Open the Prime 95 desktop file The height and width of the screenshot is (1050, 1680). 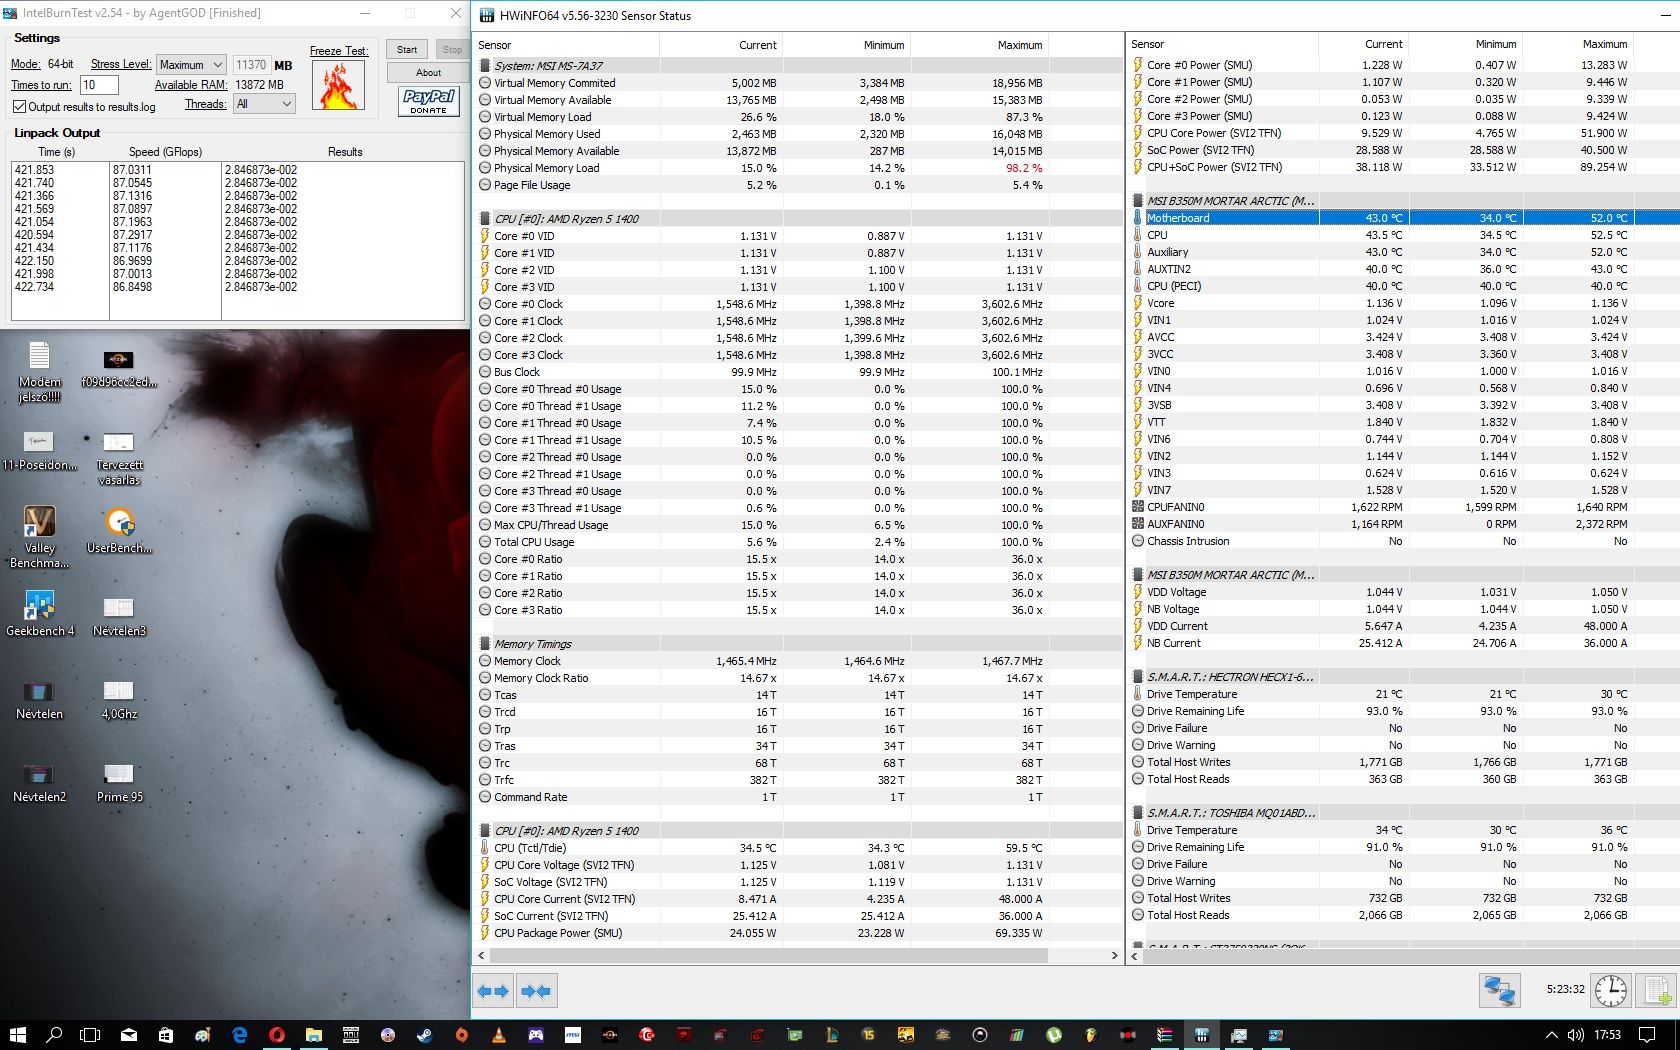coord(118,782)
